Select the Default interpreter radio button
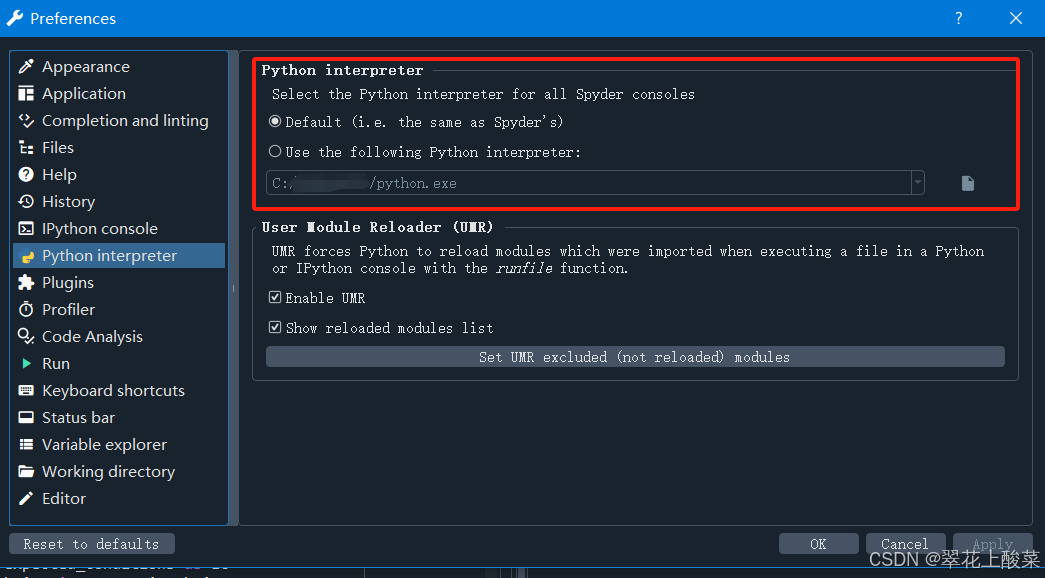 (275, 122)
